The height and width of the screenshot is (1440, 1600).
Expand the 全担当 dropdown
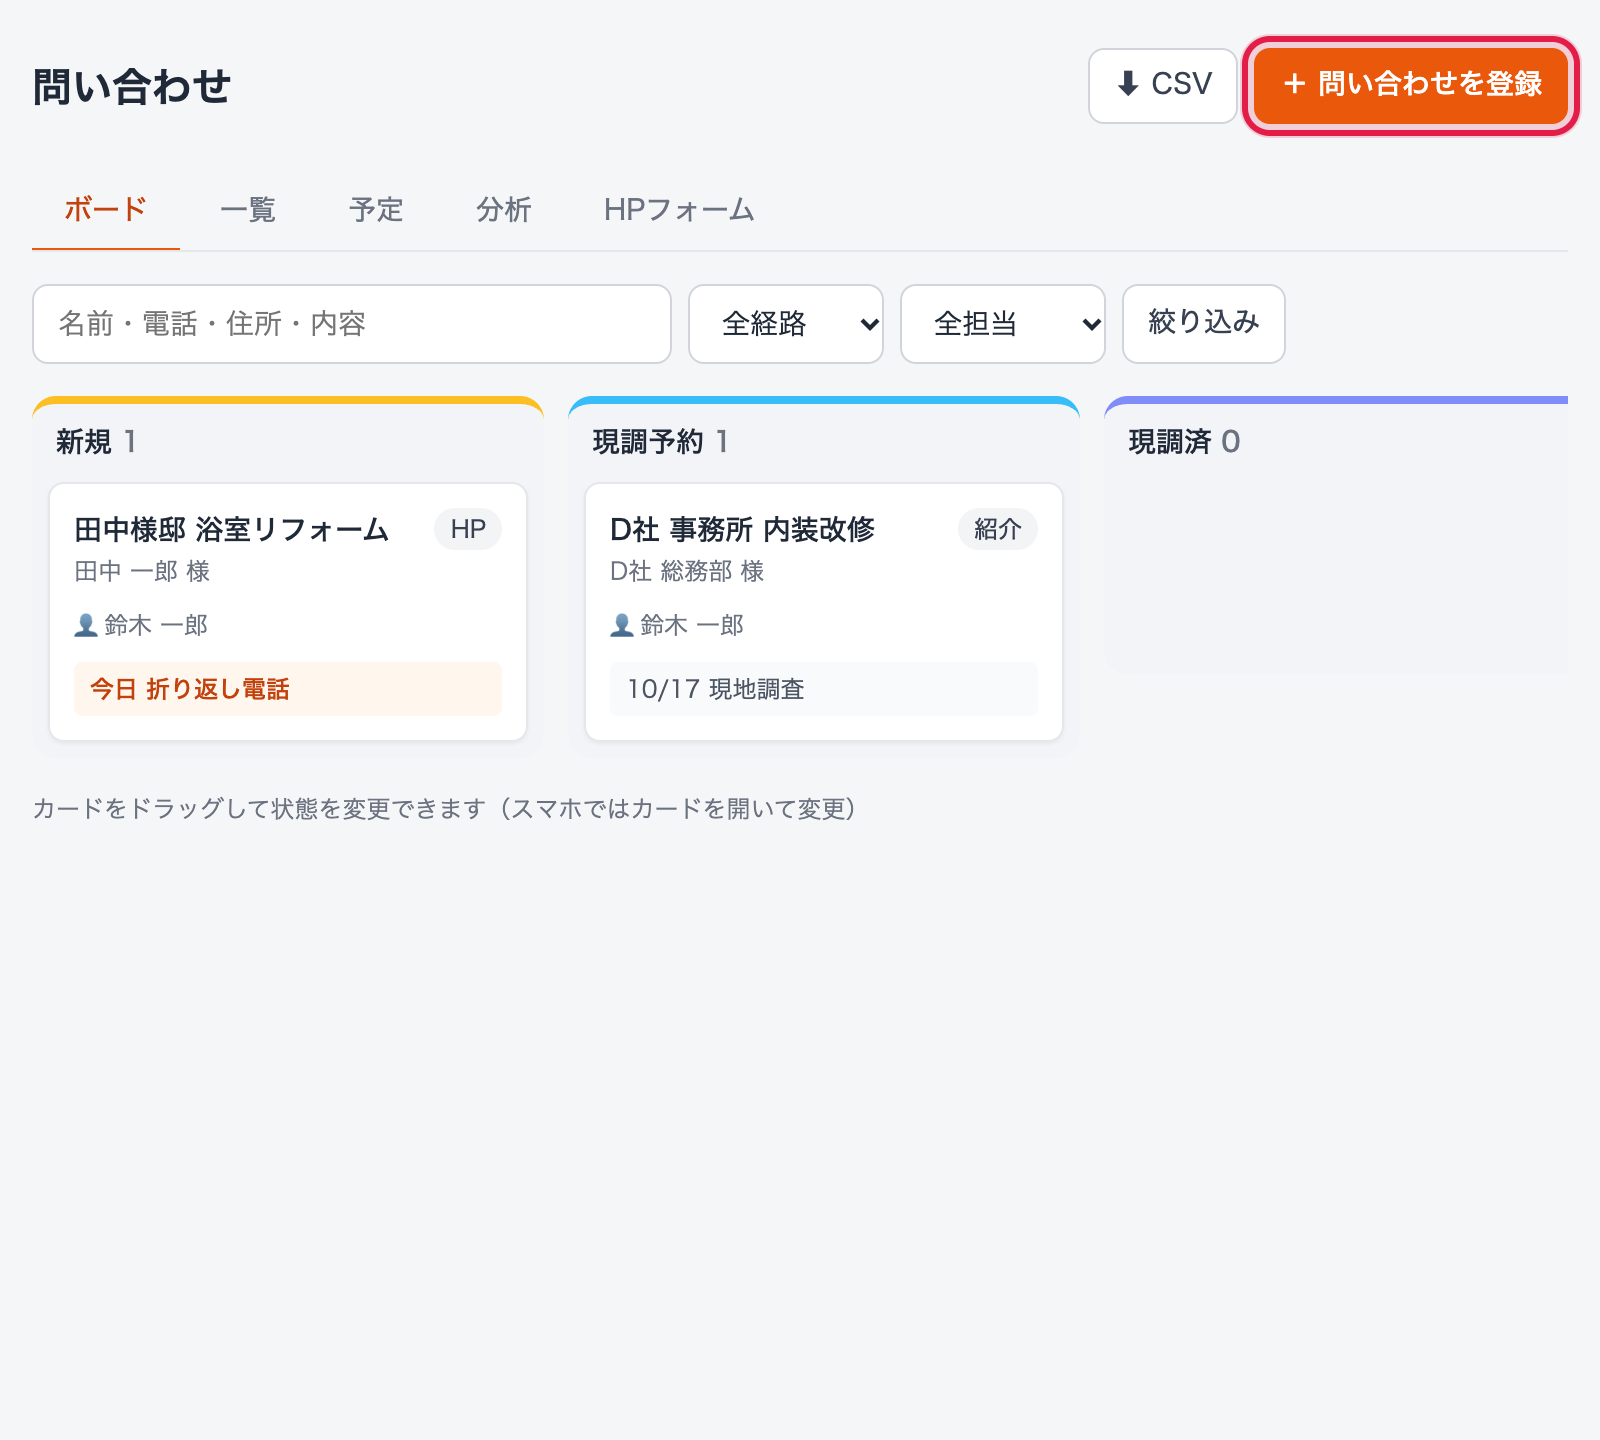pyautogui.click(x=1003, y=324)
